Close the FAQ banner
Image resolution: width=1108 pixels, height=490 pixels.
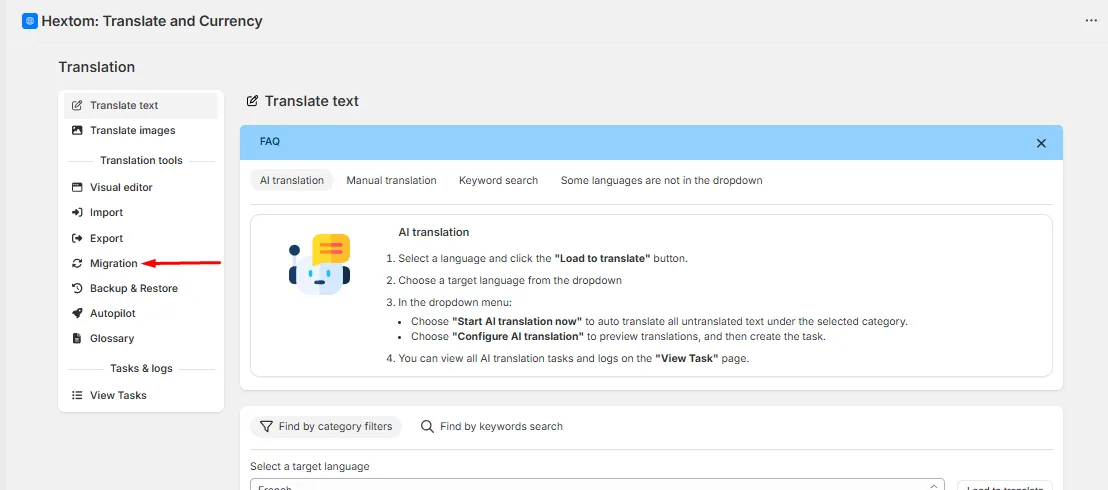pyautogui.click(x=1041, y=143)
